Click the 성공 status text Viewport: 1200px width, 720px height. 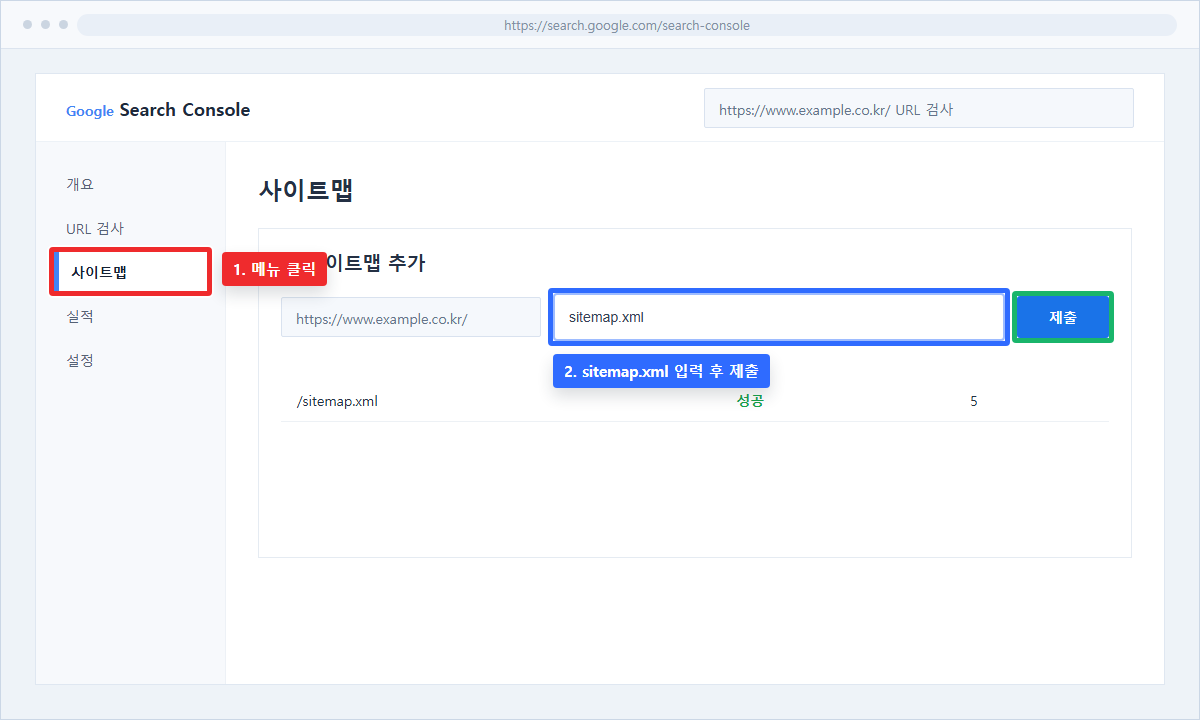pyautogui.click(x=750, y=401)
